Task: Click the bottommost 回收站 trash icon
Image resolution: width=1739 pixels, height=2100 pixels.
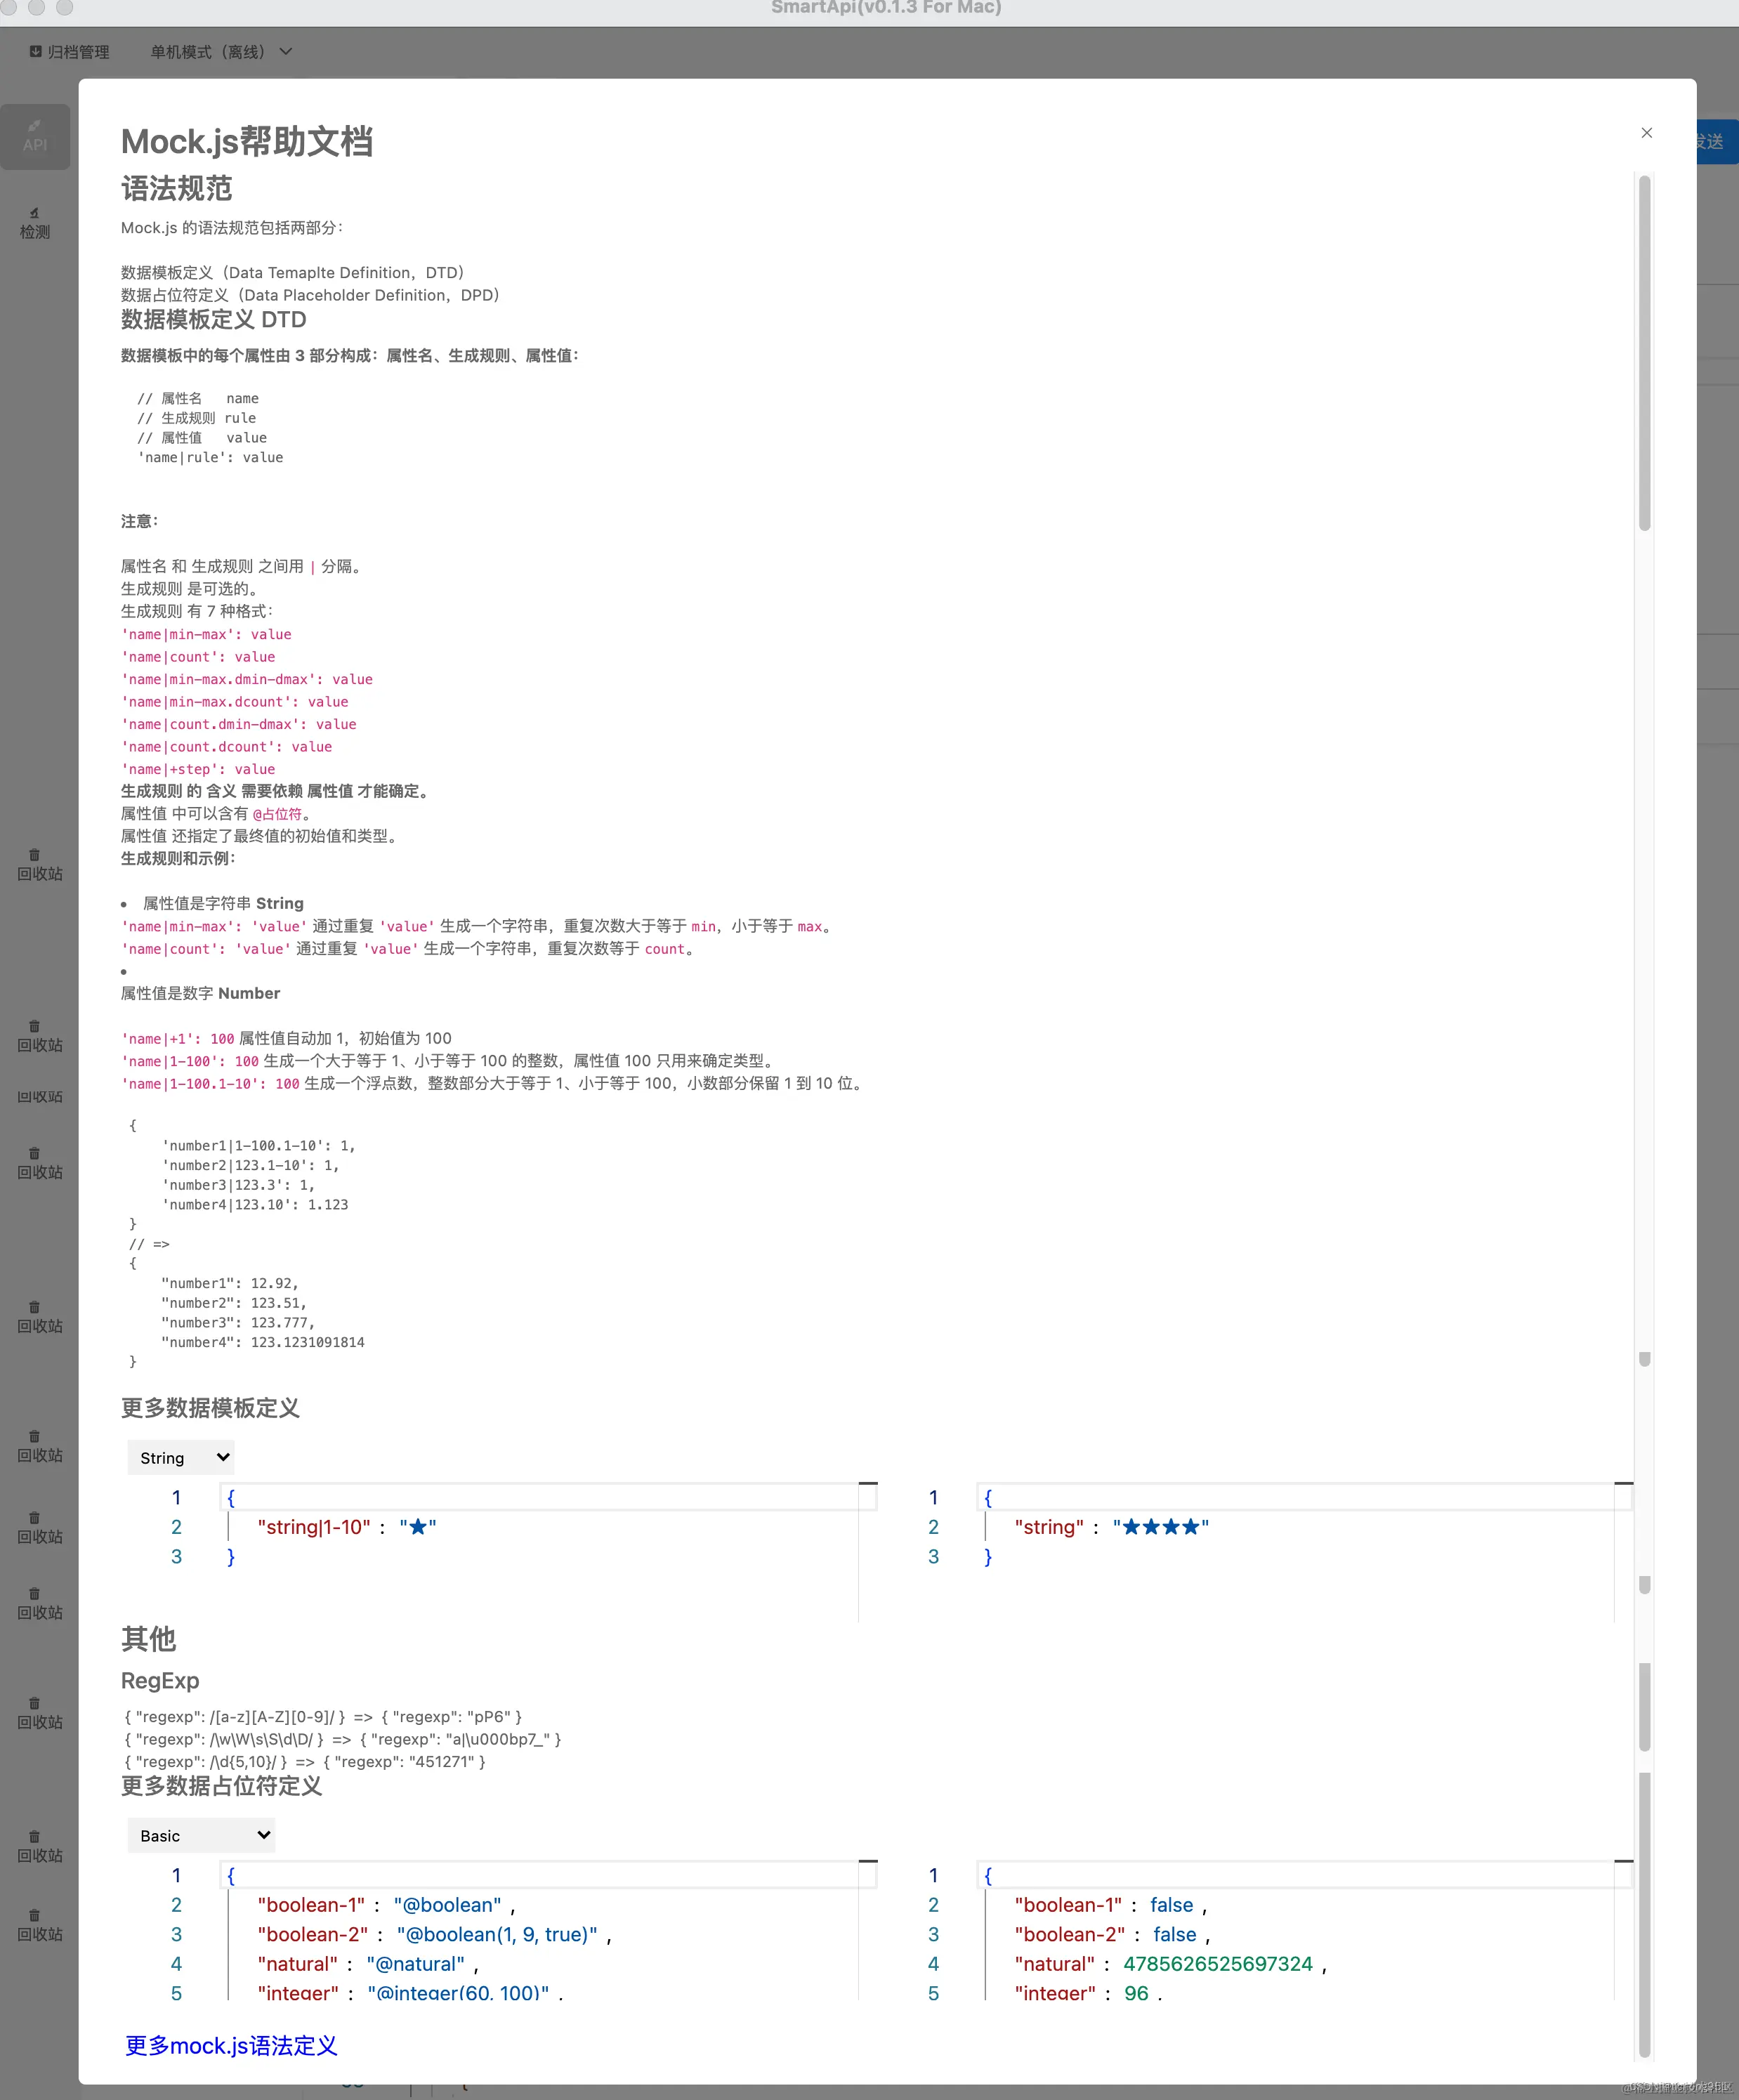Action: pyautogui.click(x=34, y=1915)
